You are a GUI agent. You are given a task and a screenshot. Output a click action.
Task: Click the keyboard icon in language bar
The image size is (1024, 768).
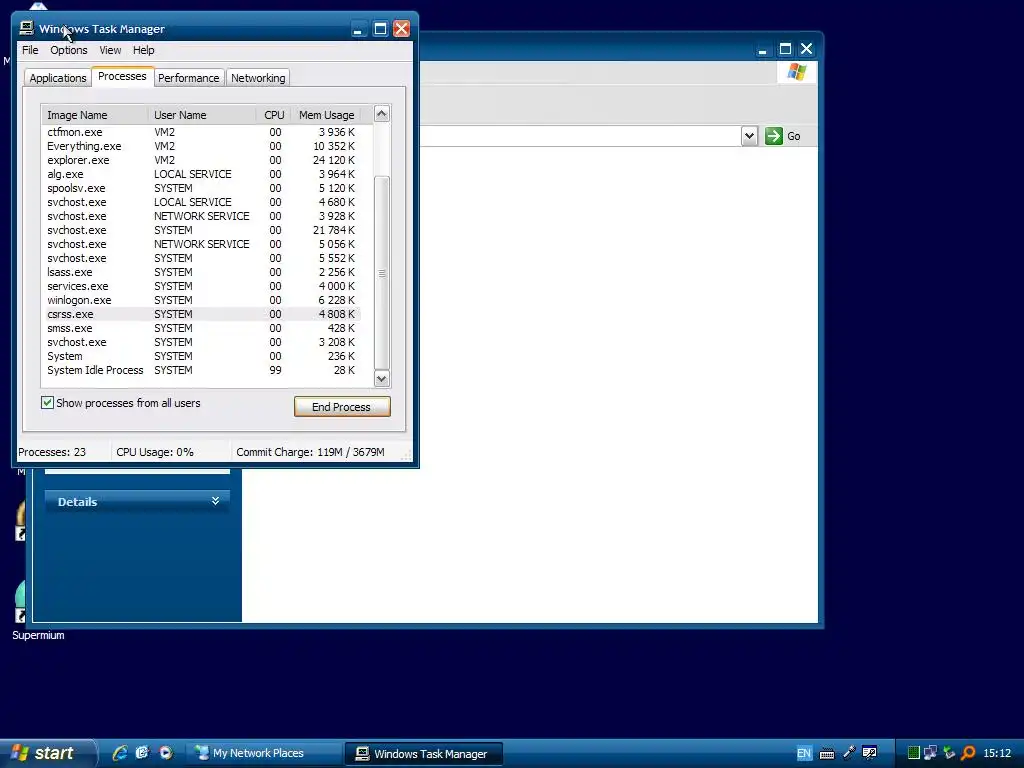tap(827, 754)
